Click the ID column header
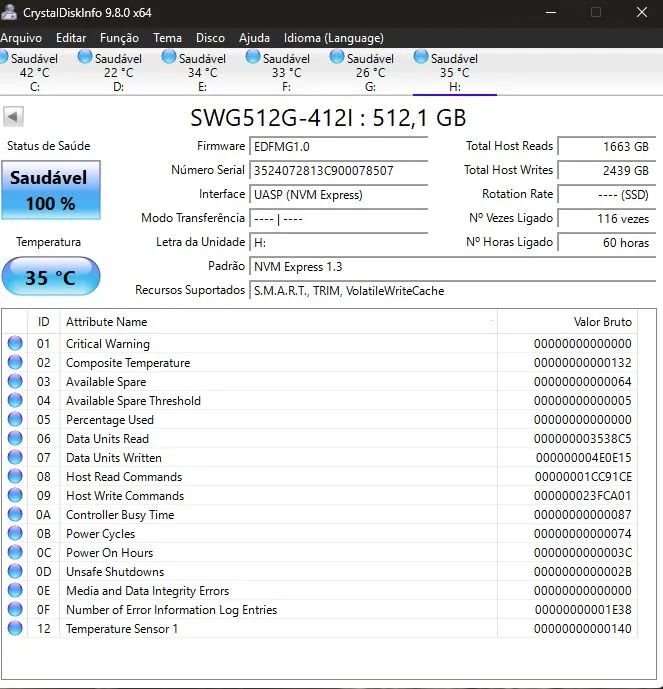The width and height of the screenshot is (663, 689). (43, 322)
